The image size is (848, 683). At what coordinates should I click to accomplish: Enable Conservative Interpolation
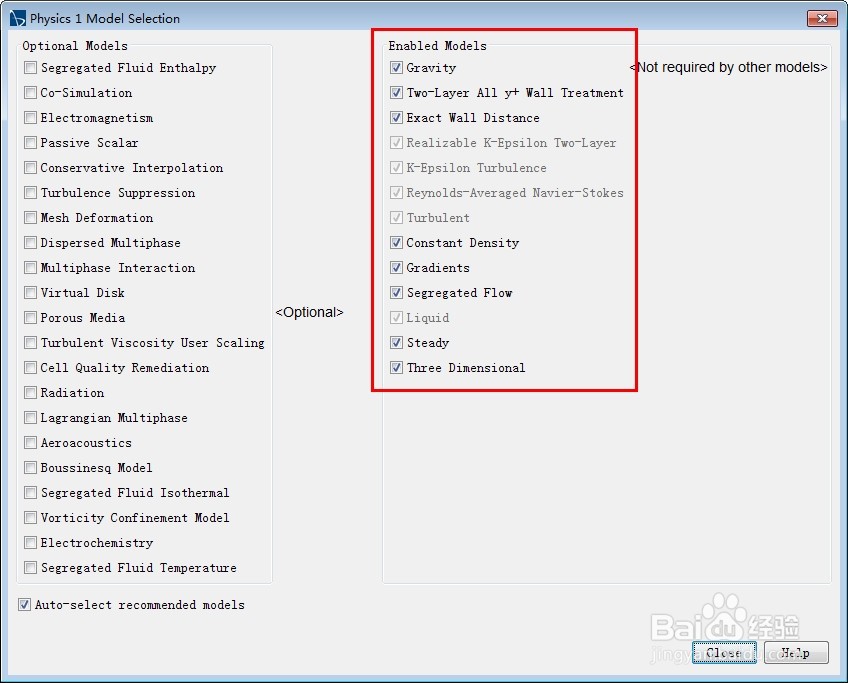click(31, 168)
